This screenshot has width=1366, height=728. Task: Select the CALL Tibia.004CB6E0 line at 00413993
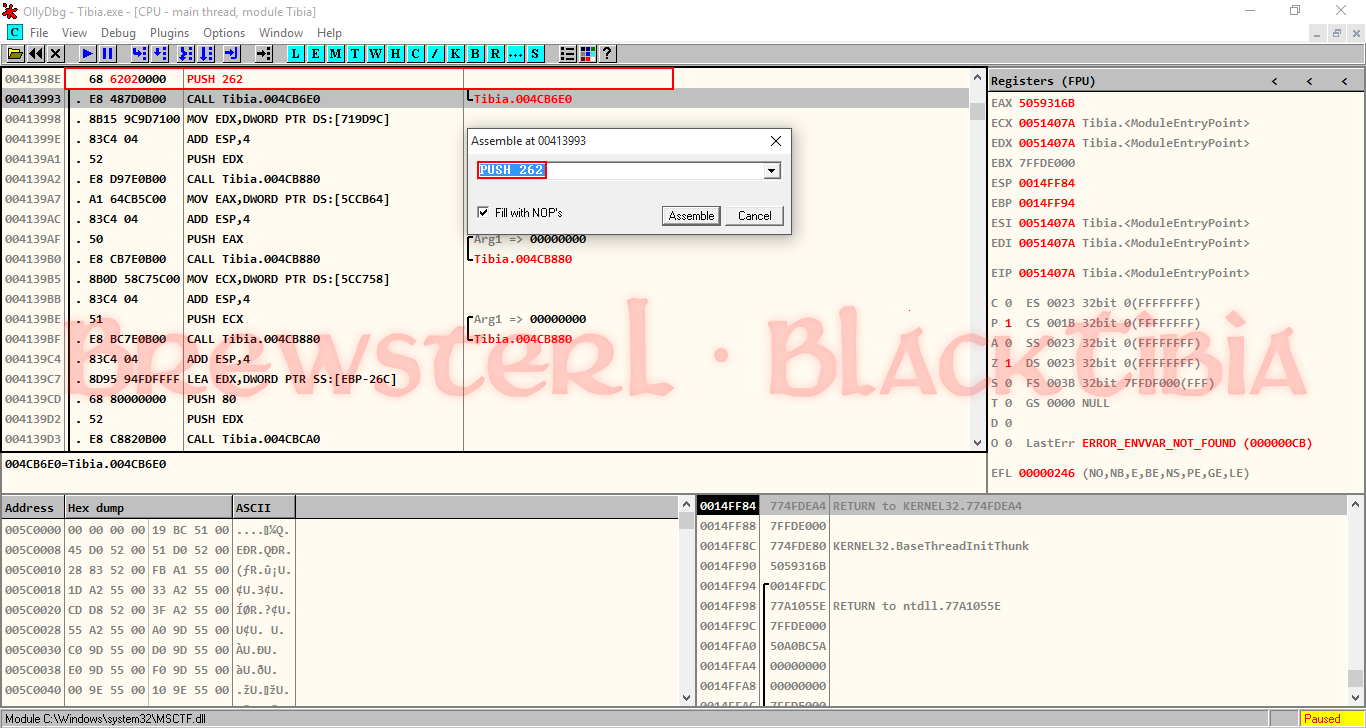pyautogui.click(x=485, y=99)
